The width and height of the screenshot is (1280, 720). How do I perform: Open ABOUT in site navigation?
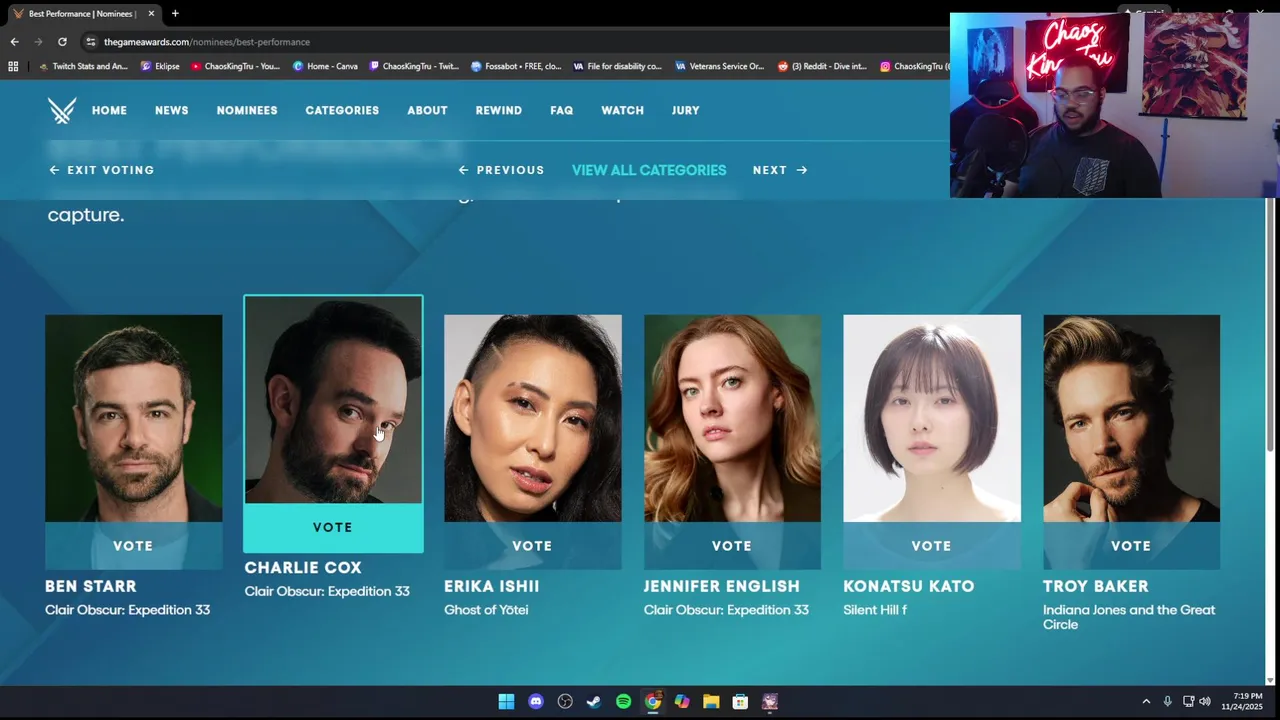427,110
